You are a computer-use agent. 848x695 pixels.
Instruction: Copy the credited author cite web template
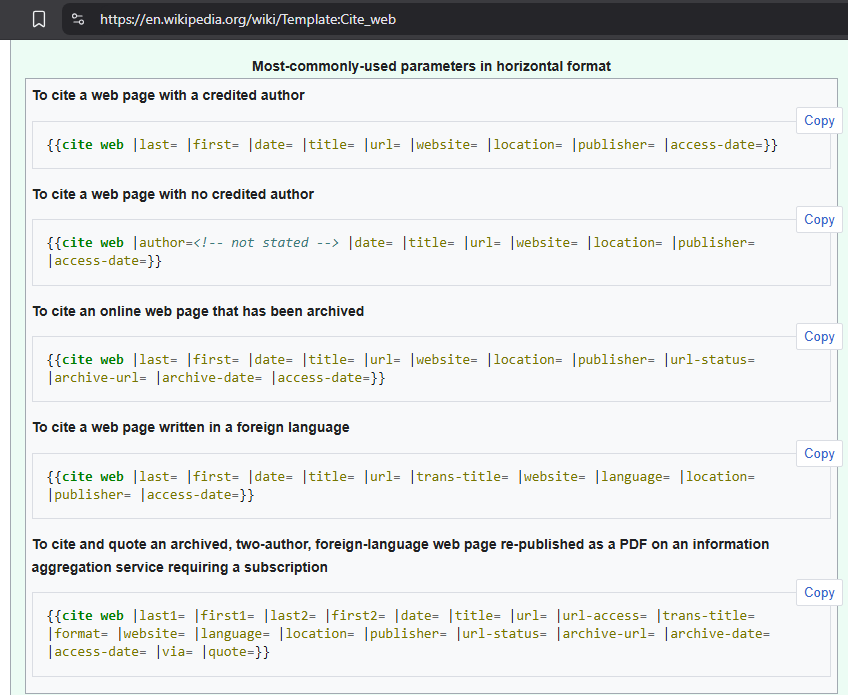819,121
